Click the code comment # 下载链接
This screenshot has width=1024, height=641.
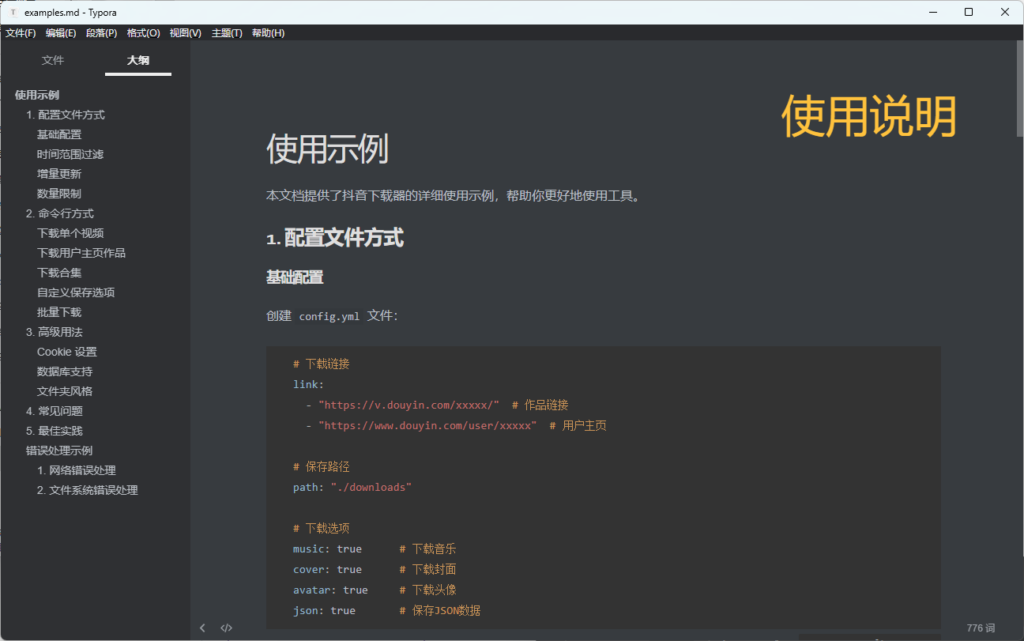321,364
